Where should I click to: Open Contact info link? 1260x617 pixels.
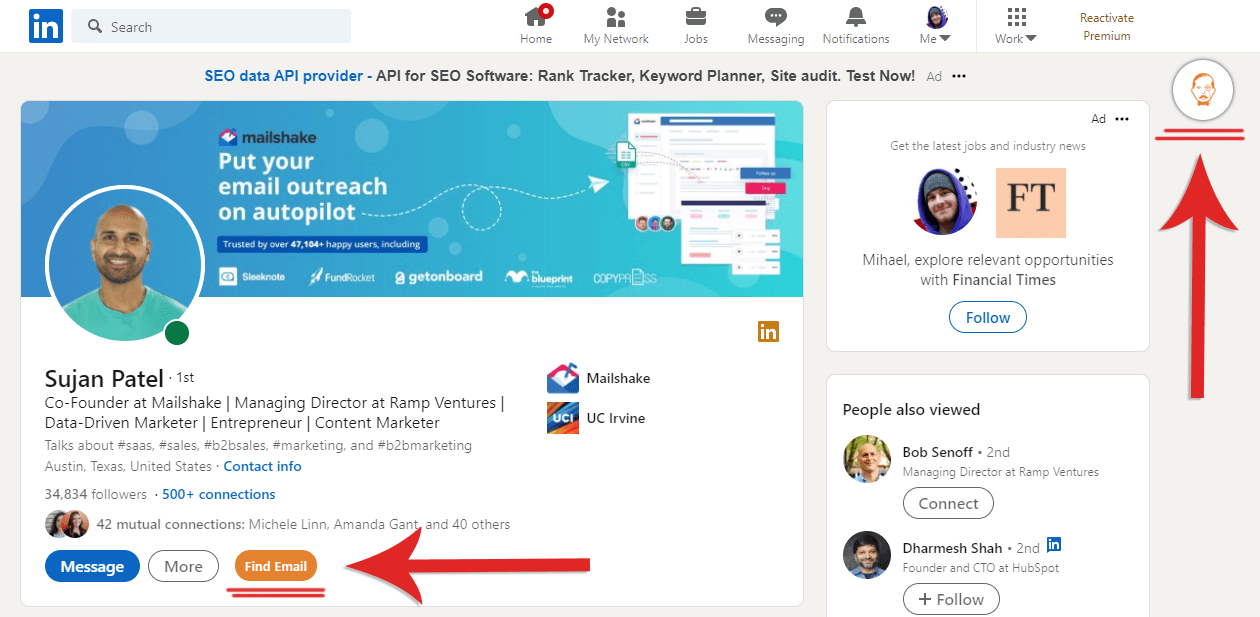[x=262, y=466]
